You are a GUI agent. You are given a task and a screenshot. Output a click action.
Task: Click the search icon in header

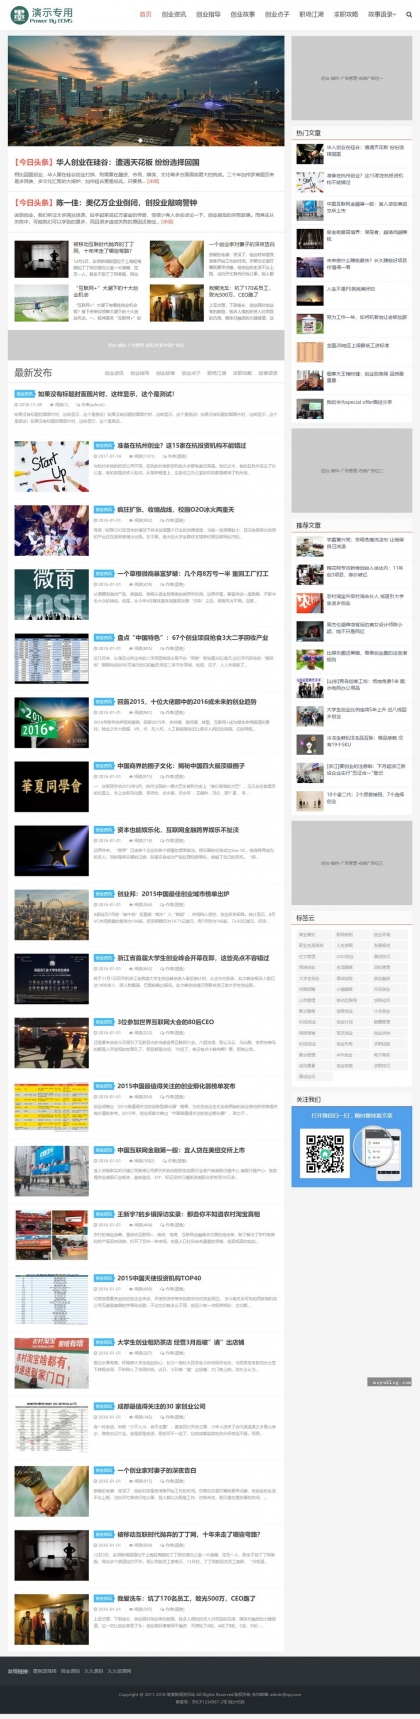pos(408,15)
